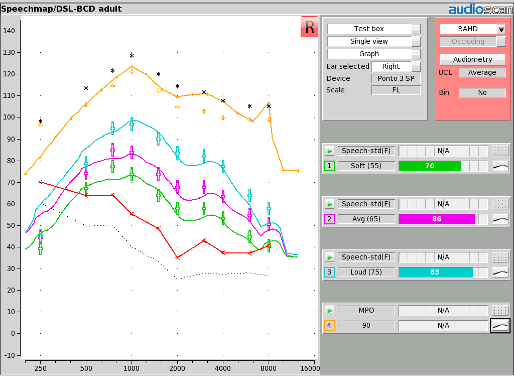
Task: Click the play button for test 2
Action: [329, 204]
